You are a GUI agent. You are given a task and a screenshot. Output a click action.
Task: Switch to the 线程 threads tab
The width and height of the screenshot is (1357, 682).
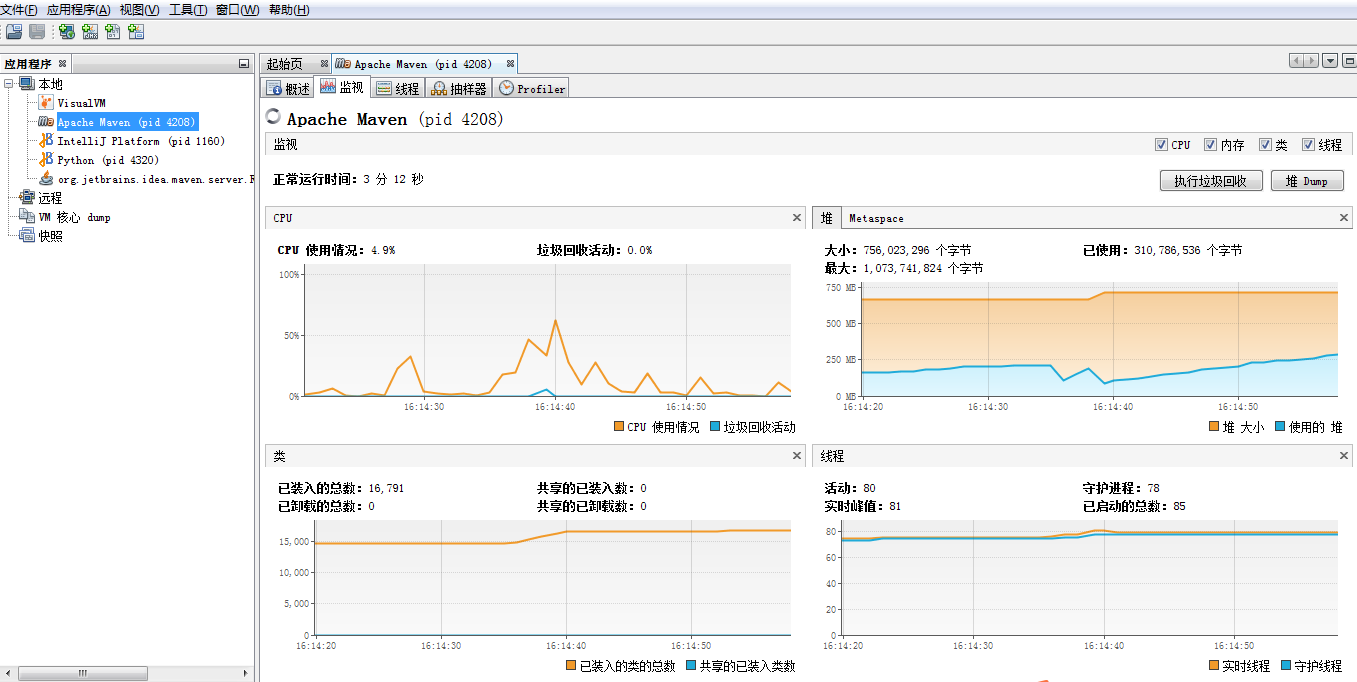pyautogui.click(x=398, y=88)
